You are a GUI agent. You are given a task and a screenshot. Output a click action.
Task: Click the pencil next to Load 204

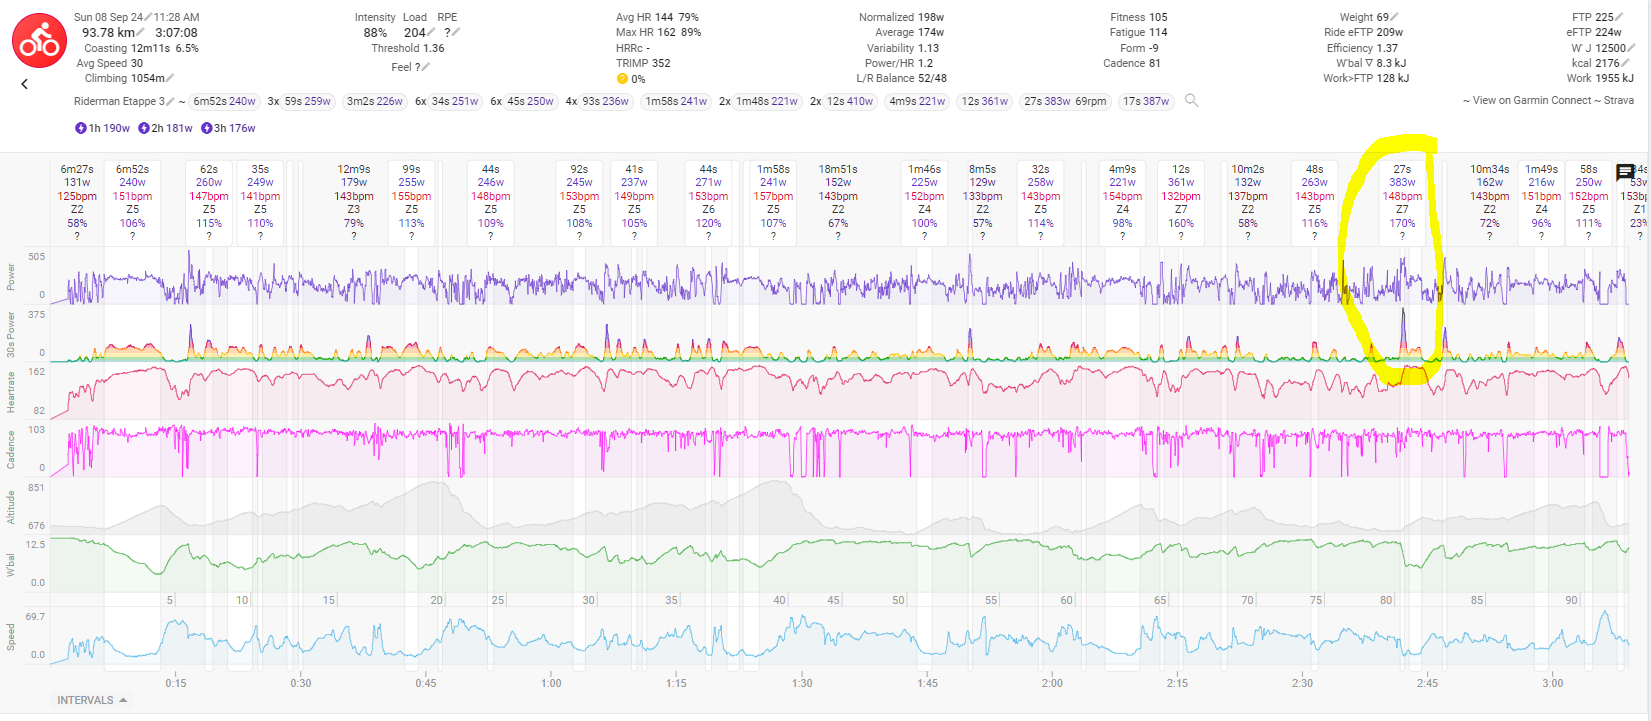click(431, 33)
